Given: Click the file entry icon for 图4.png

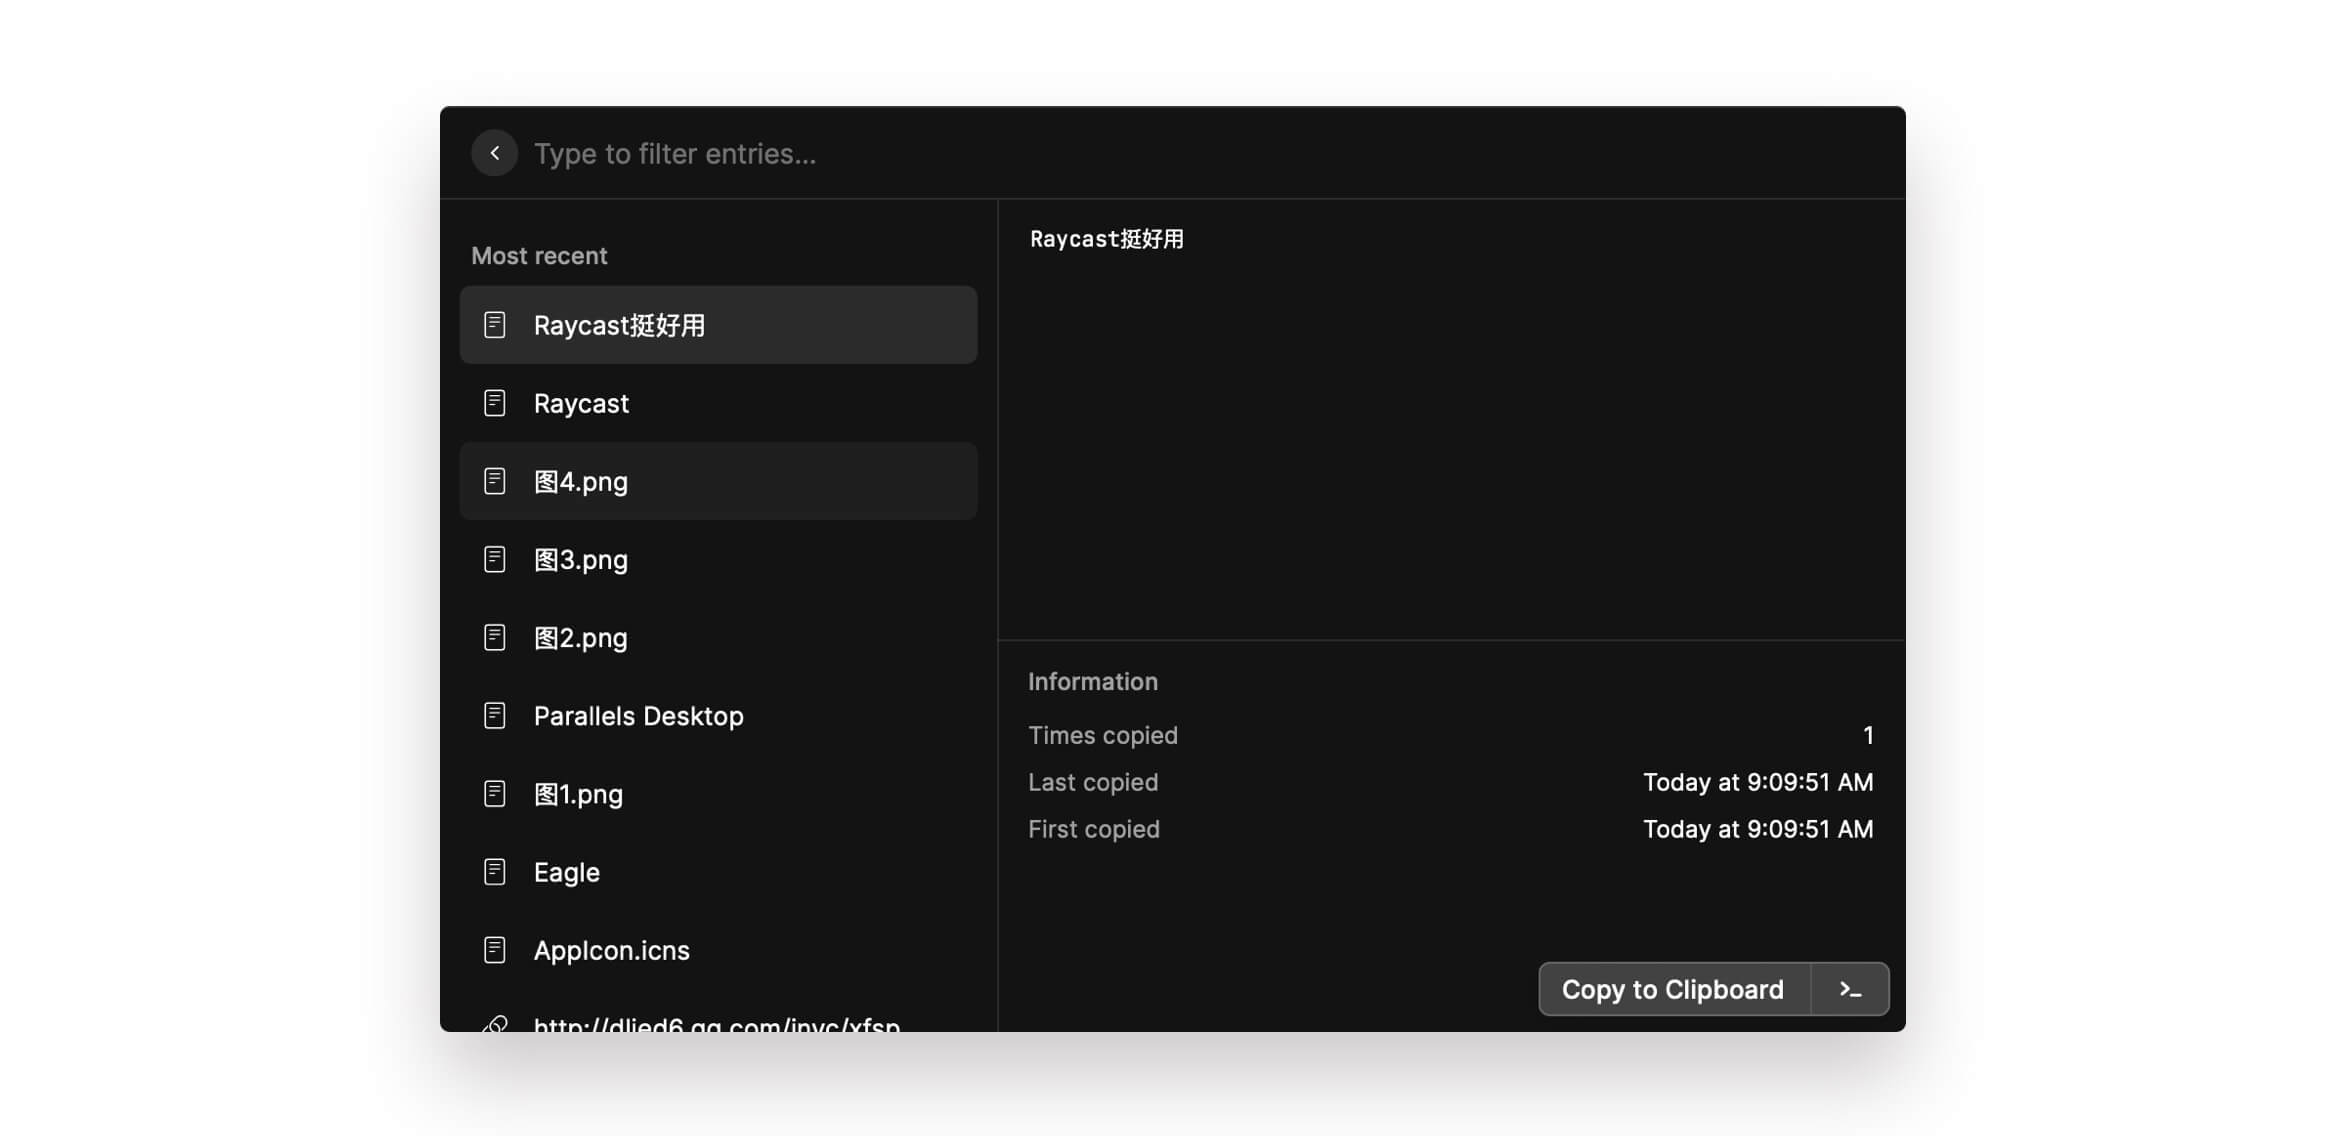Looking at the screenshot, I should pyautogui.click(x=495, y=480).
